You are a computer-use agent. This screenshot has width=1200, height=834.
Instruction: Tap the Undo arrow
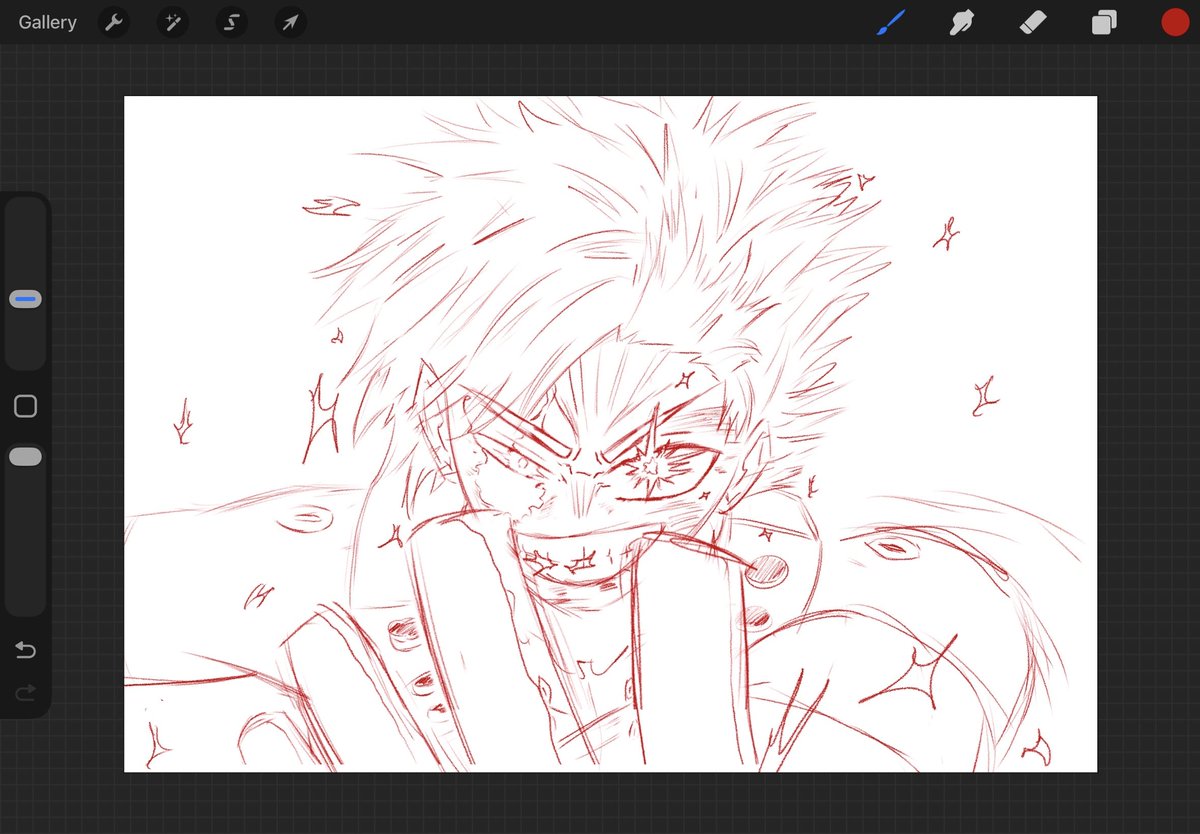[25, 649]
